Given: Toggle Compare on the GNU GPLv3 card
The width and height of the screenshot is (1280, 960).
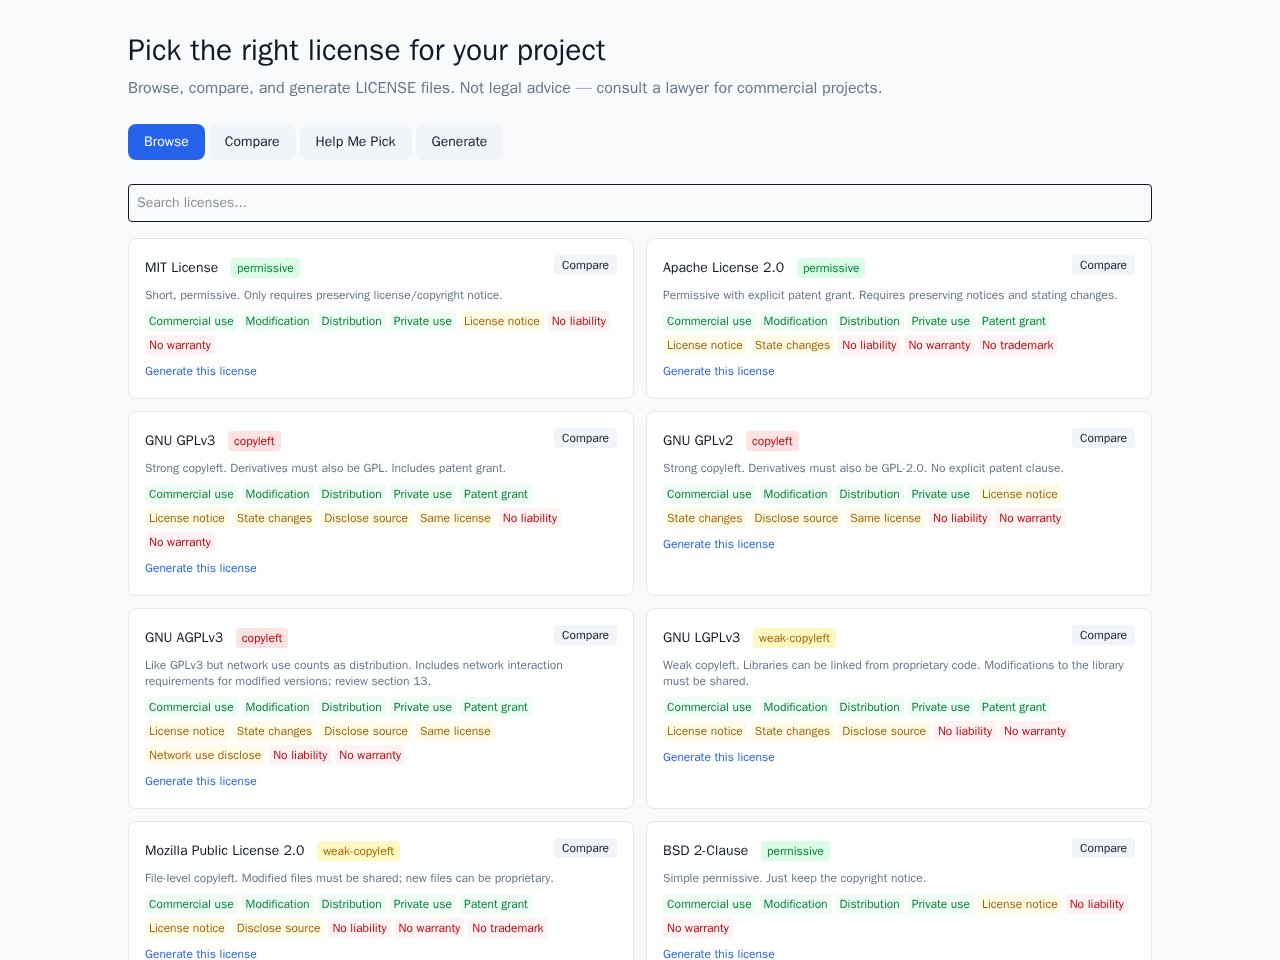Looking at the screenshot, I should (x=585, y=438).
